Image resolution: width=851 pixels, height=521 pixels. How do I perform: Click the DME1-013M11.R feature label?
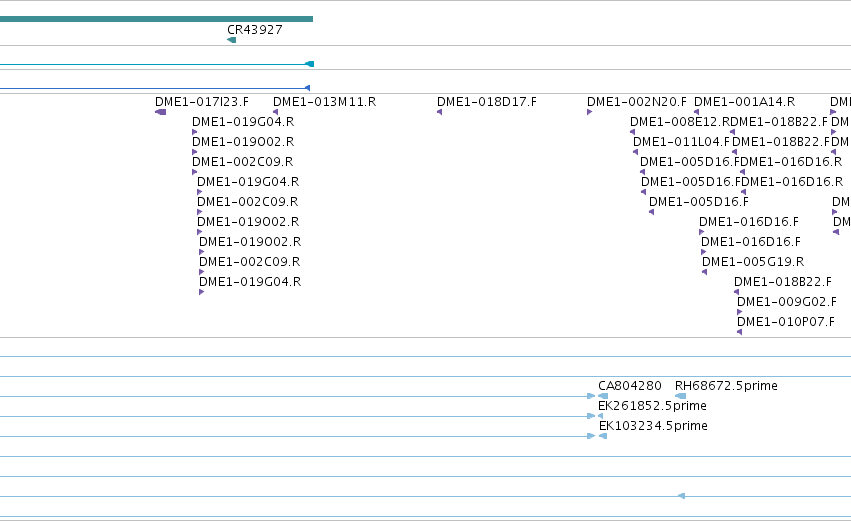[325, 102]
